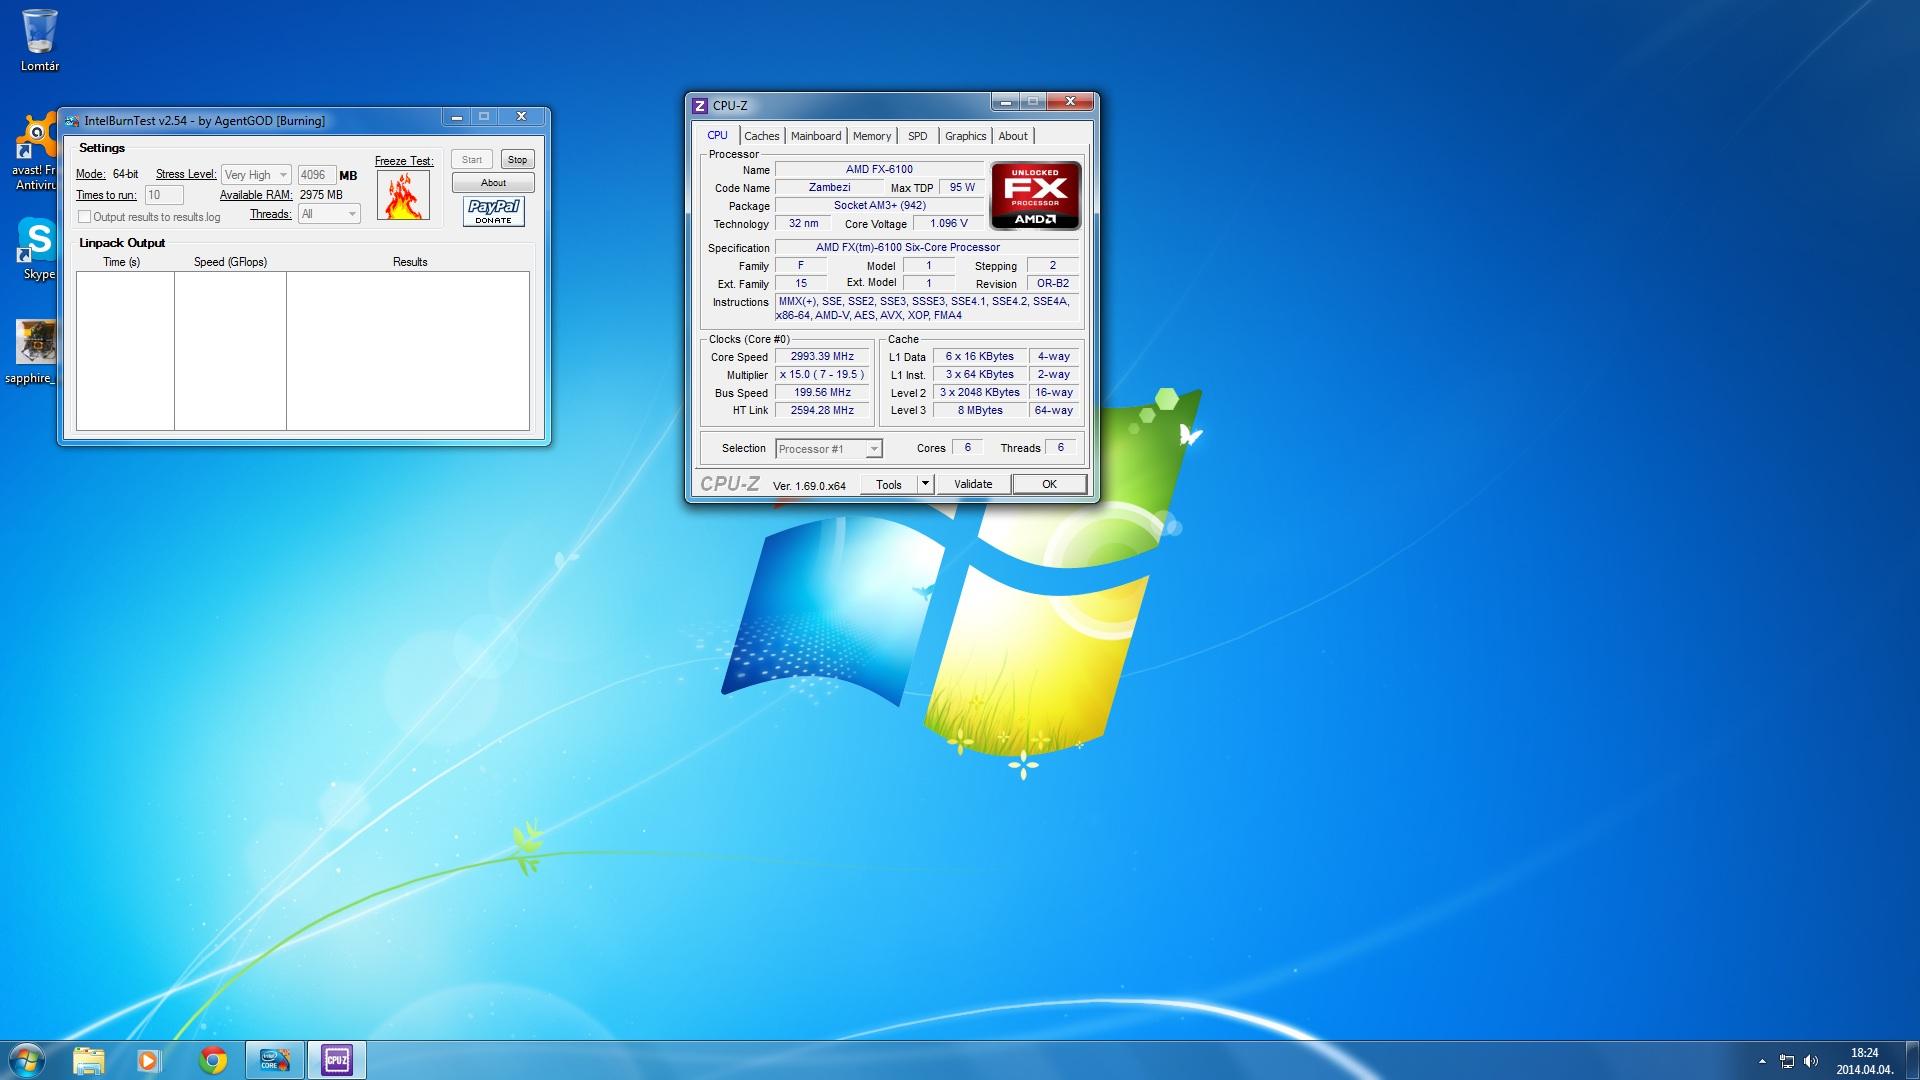Viewport: 1920px width, 1080px height.
Task: Open Google Chrome from the taskbar
Action: pos(212,1060)
